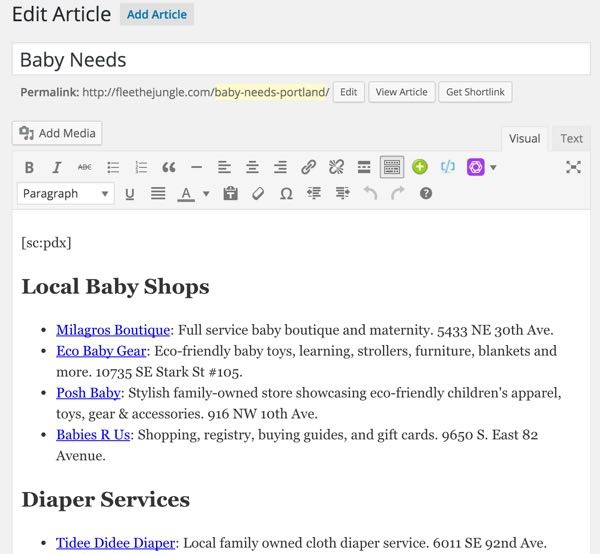Insert a bulleted list
Image resolution: width=600 pixels, height=554 pixels.
point(113,167)
